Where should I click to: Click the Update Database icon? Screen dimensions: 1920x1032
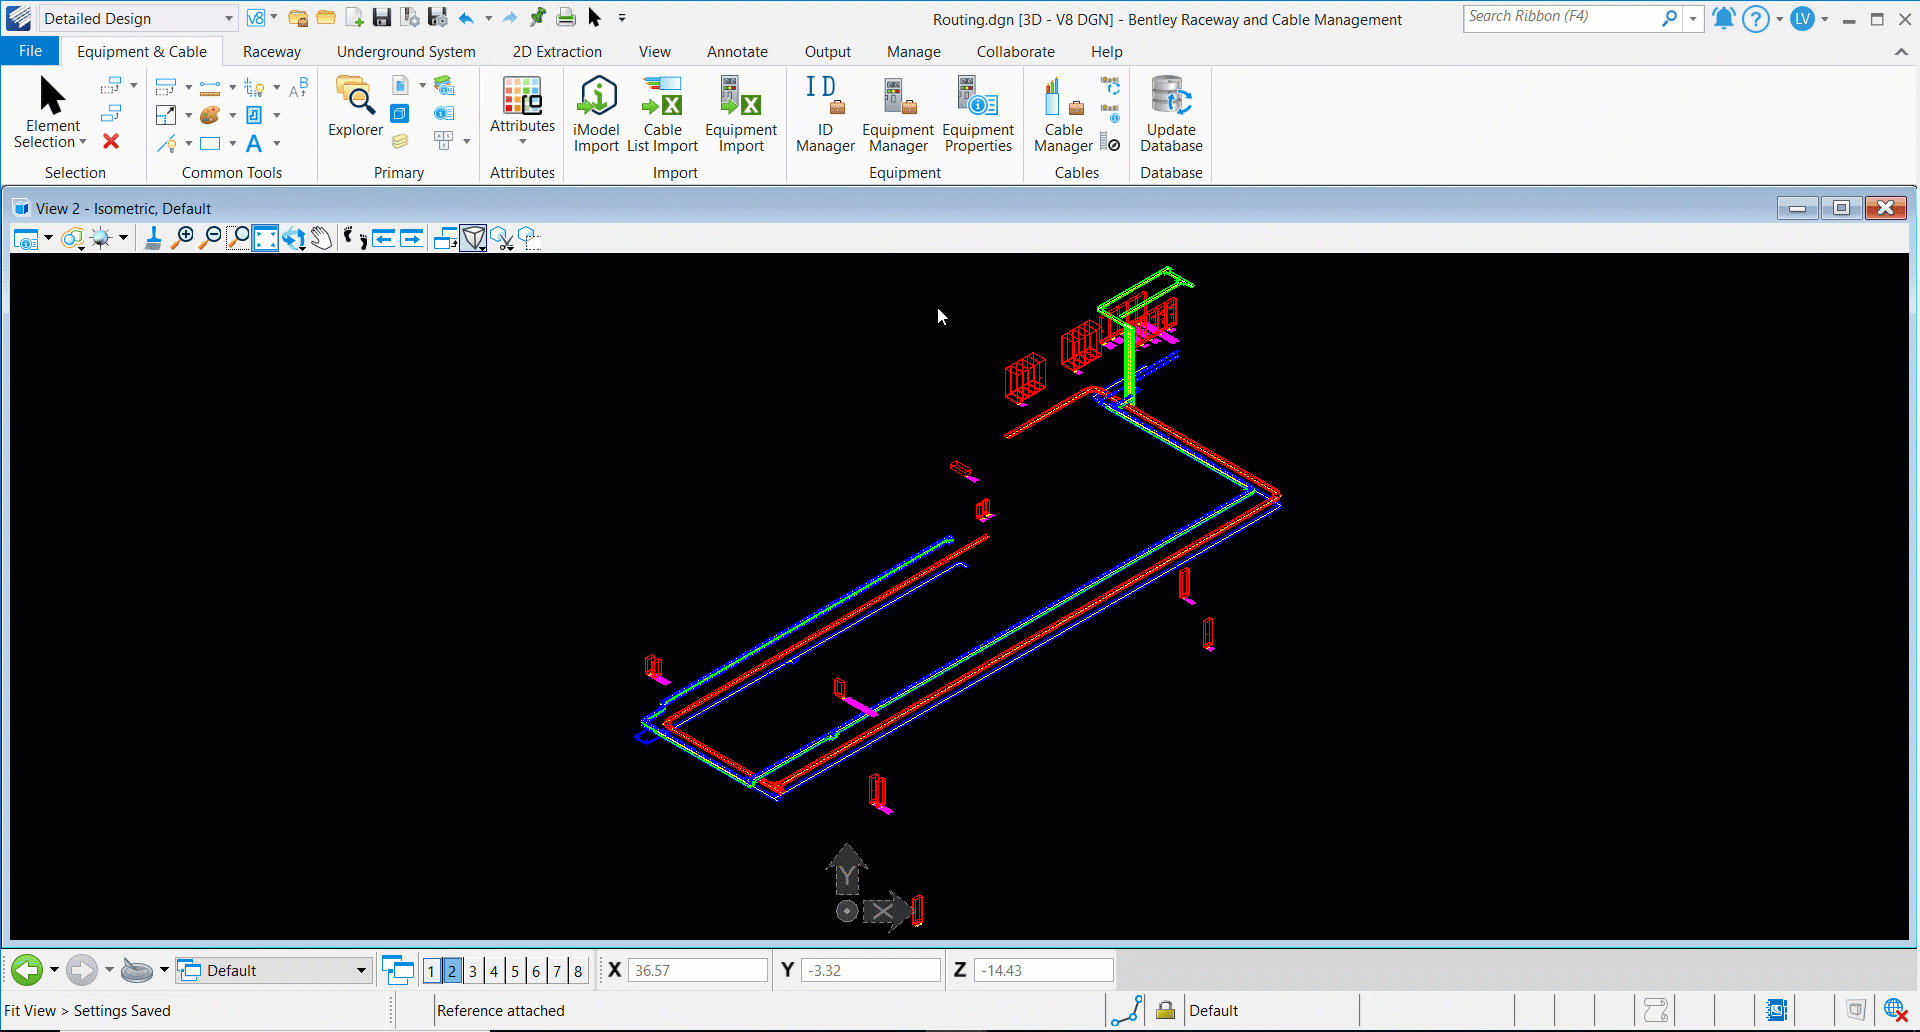[x=1171, y=117]
